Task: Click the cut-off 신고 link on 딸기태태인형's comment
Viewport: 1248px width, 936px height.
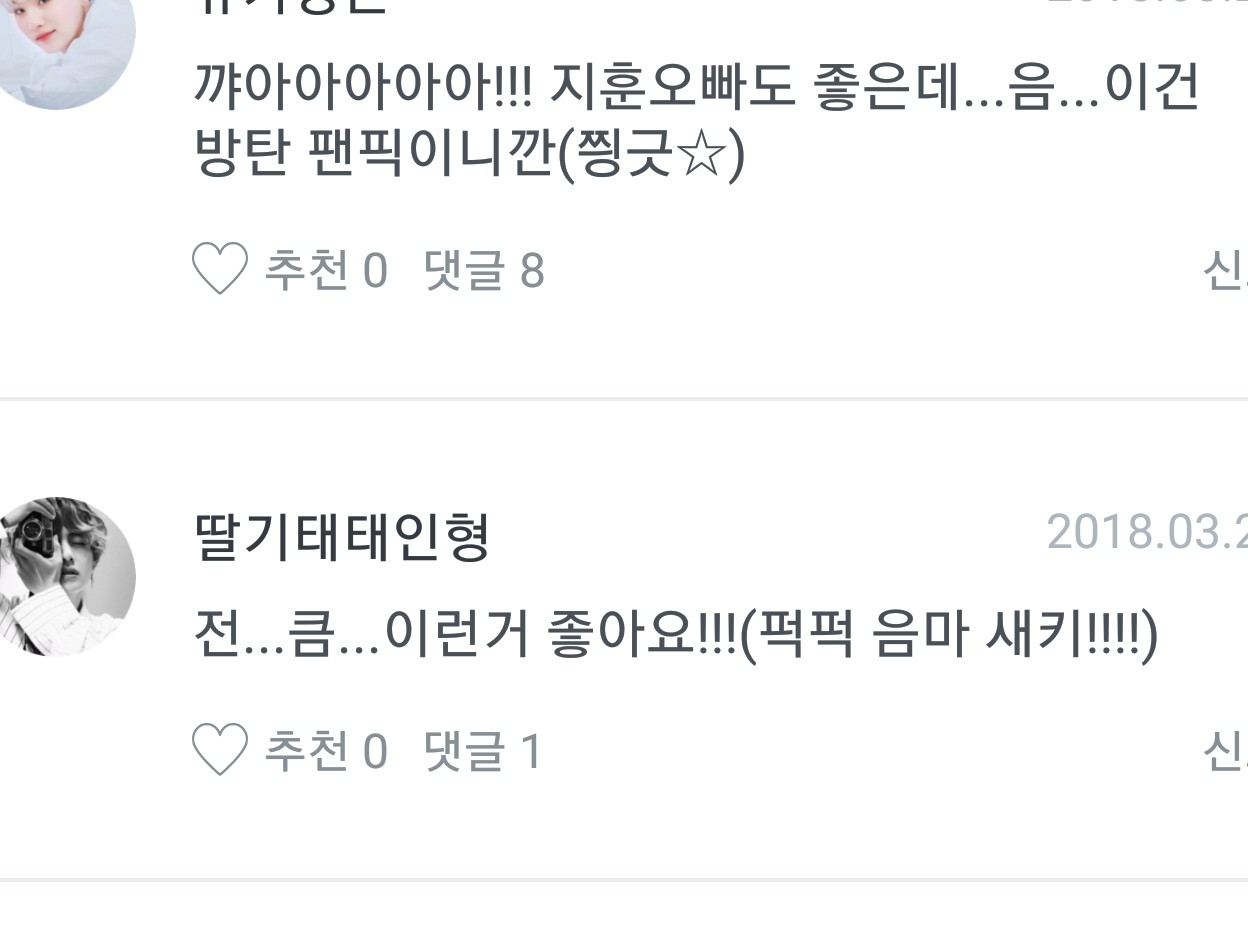Action: click(1225, 751)
